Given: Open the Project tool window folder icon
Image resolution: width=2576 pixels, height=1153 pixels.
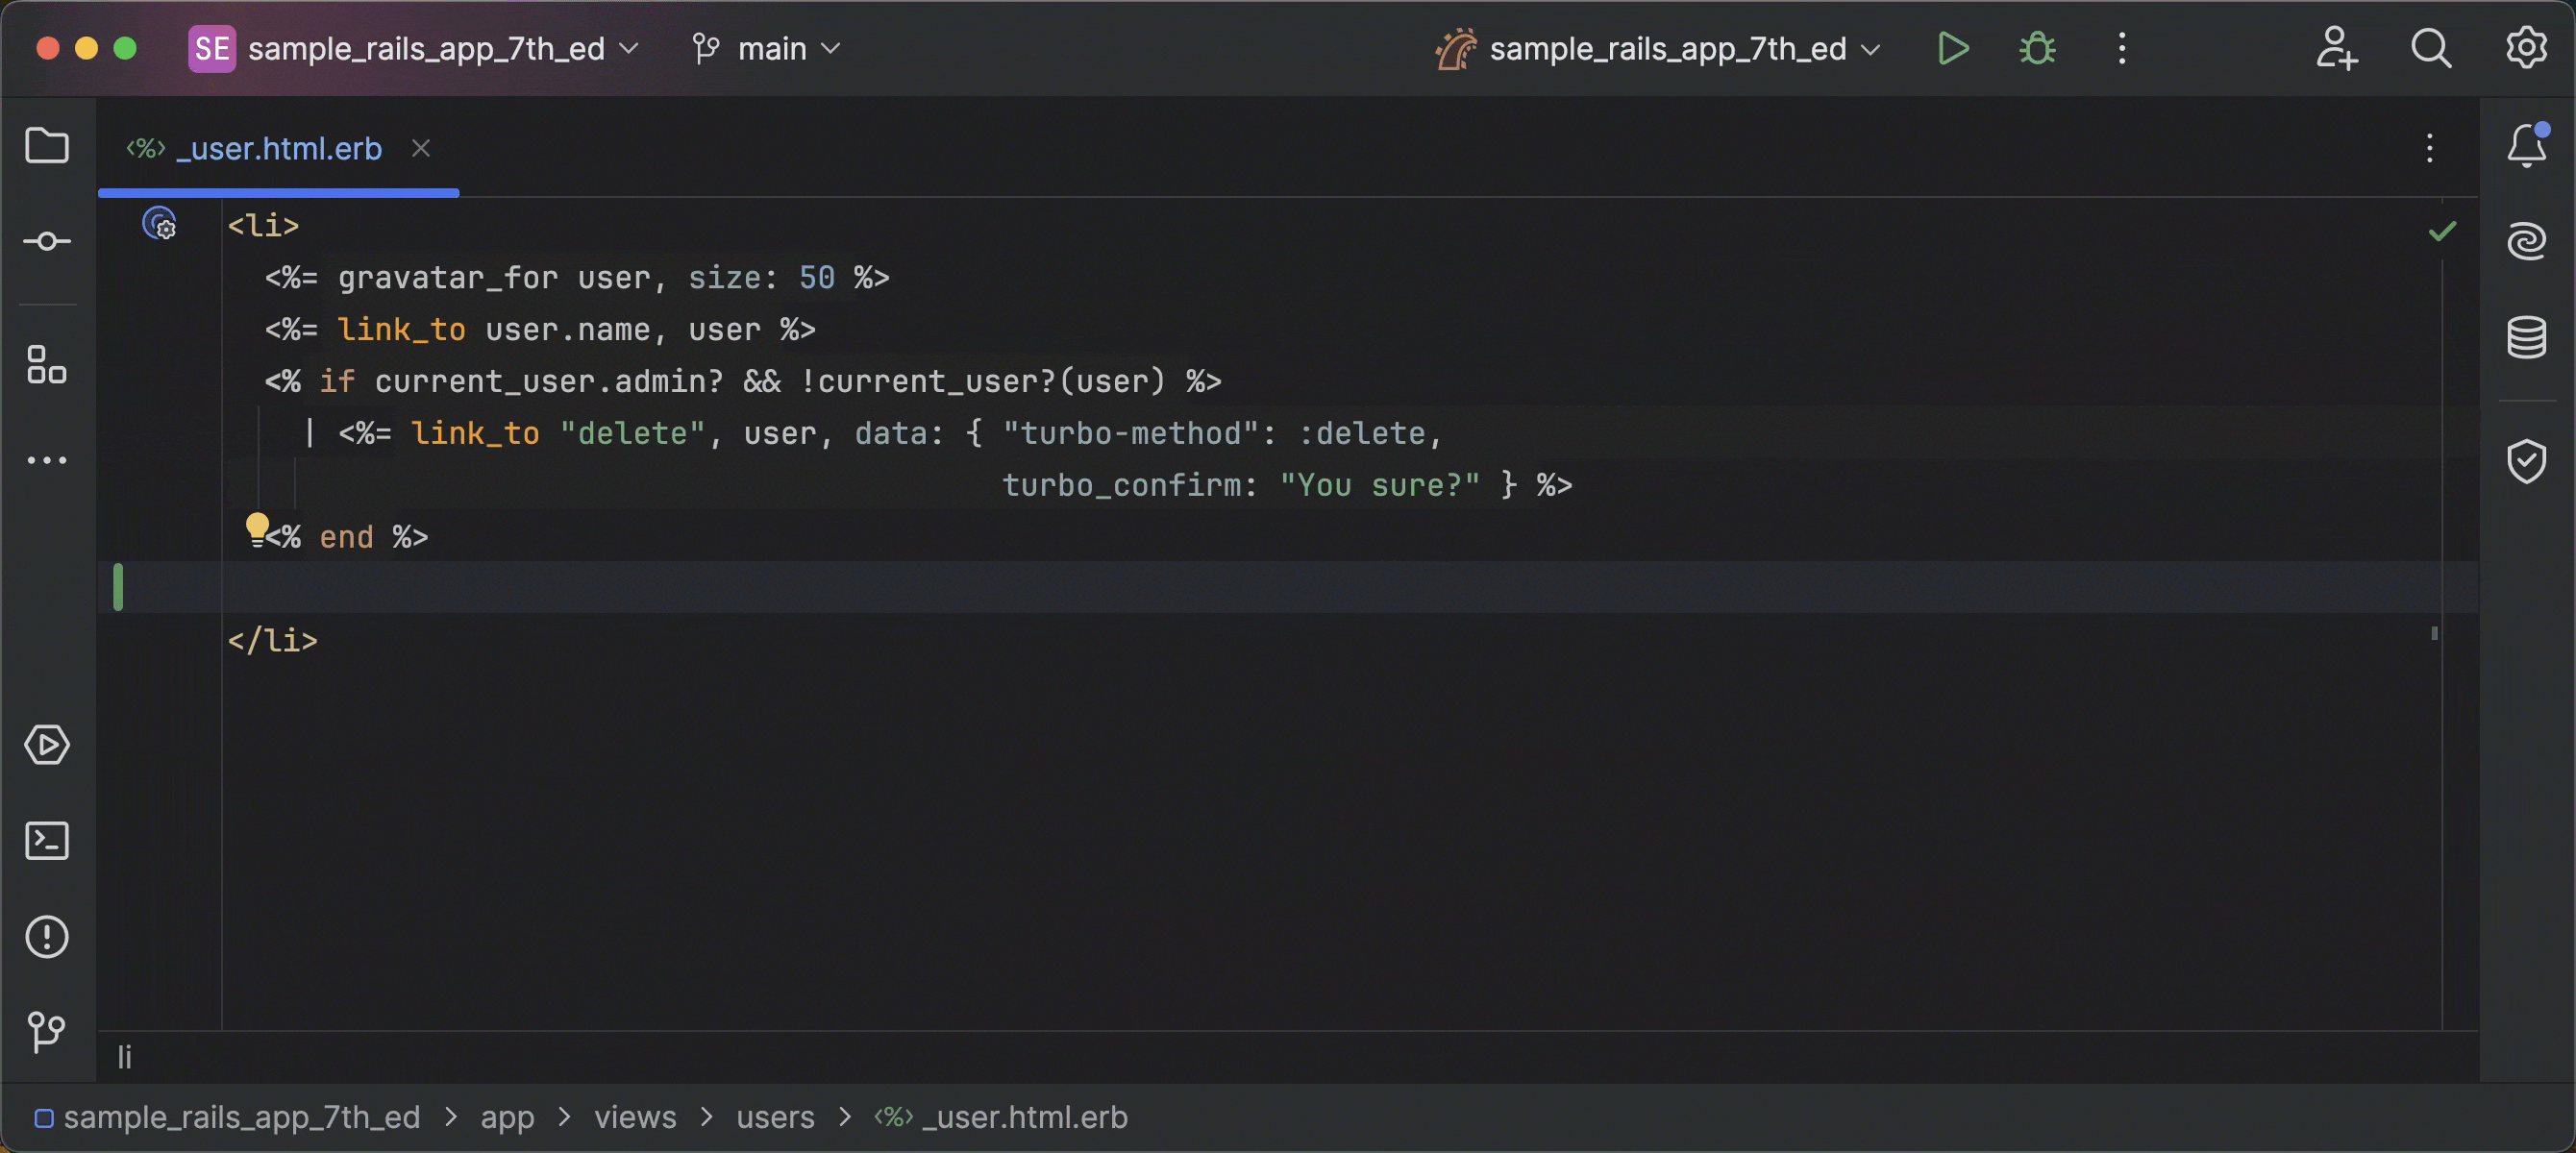Looking at the screenshot, I should pos(46,146).
